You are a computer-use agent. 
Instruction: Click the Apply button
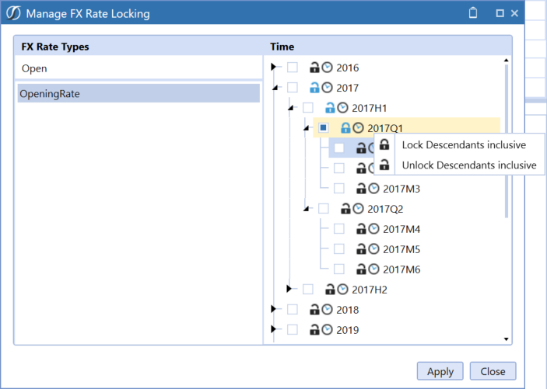[x=440, y=371]
